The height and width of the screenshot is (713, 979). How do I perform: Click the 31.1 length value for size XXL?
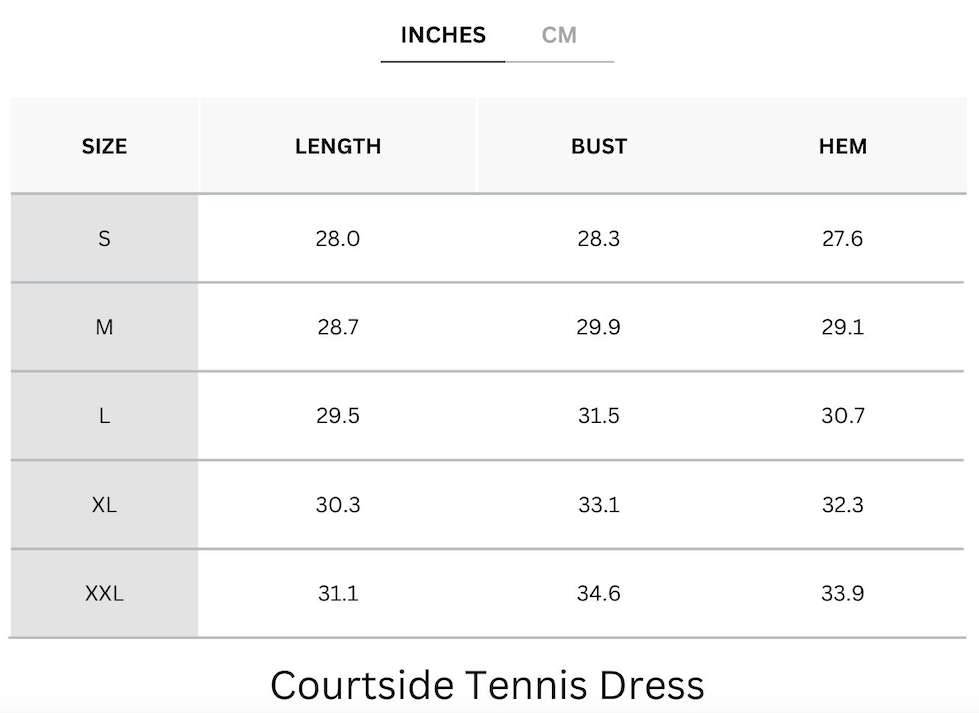pos(340,592)
